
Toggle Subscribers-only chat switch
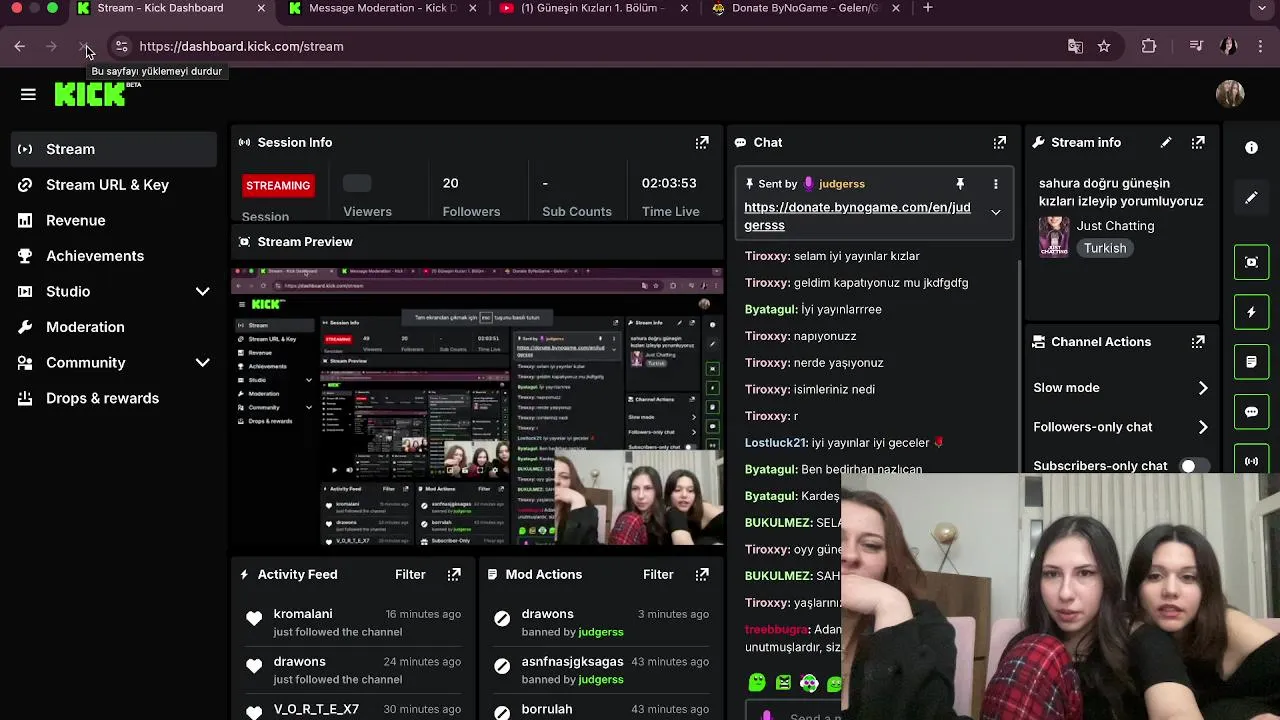tap(1193, 466)
